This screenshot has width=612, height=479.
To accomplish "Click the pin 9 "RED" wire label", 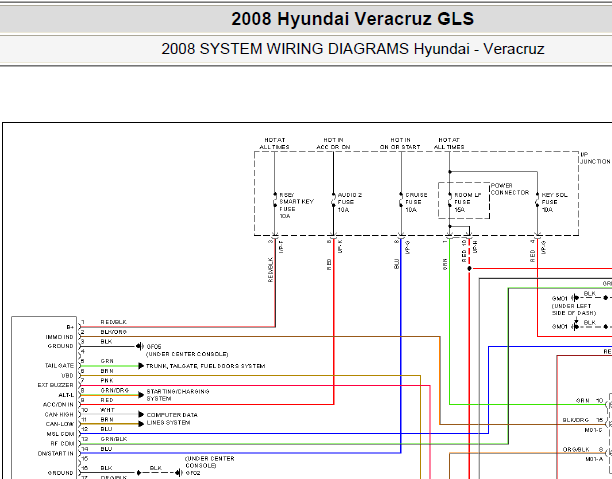I will (x=107, y=401).
